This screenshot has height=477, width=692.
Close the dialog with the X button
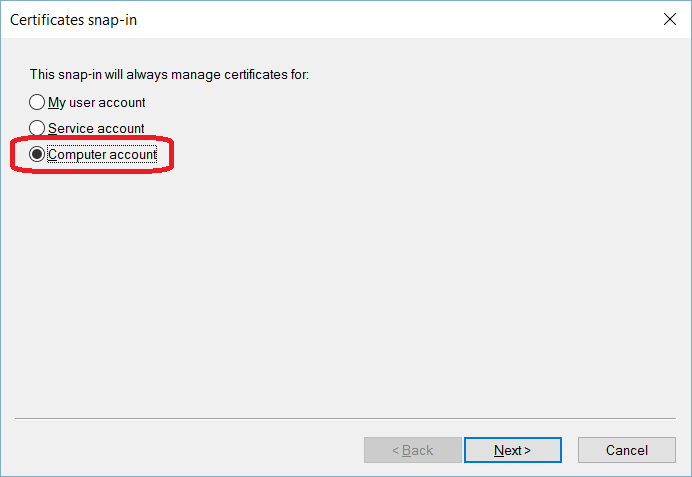668,19
